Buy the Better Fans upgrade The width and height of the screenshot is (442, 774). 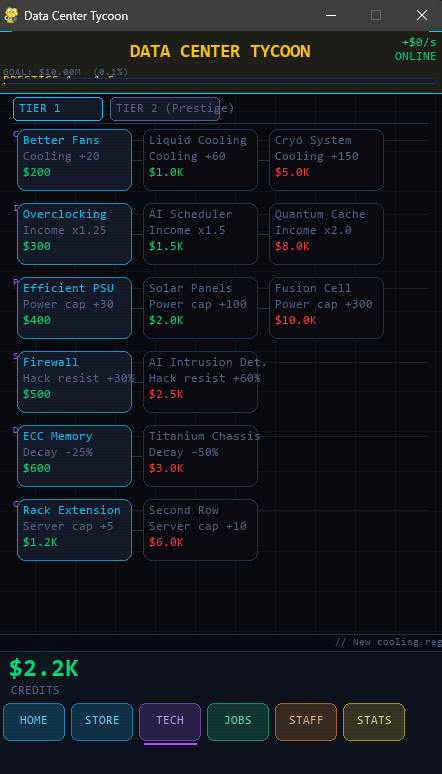[x=75, y=160]
